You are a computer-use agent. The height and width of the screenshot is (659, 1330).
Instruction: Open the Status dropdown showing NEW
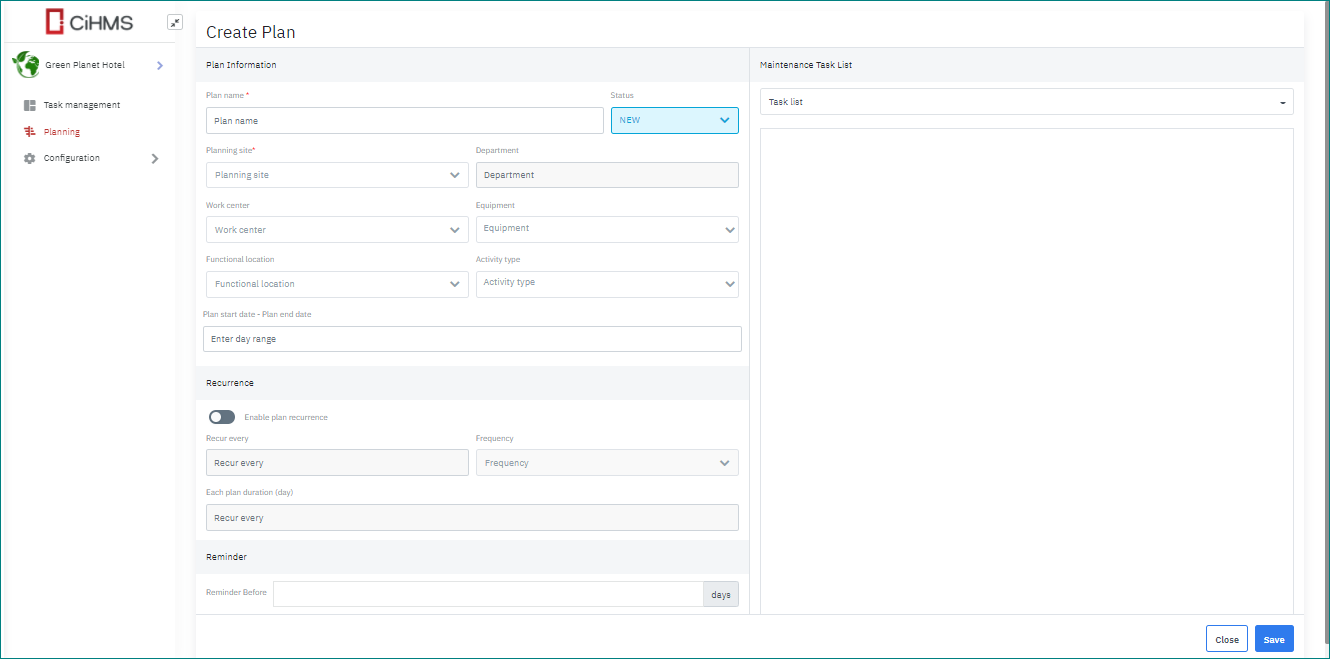[674, 120]
